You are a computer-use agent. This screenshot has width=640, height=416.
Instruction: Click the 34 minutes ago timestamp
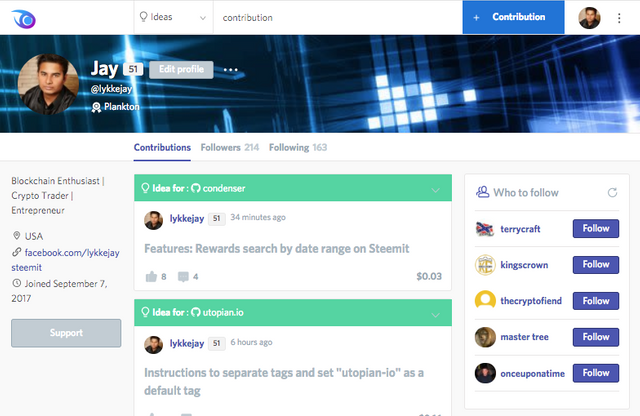[x=258, y=217]
